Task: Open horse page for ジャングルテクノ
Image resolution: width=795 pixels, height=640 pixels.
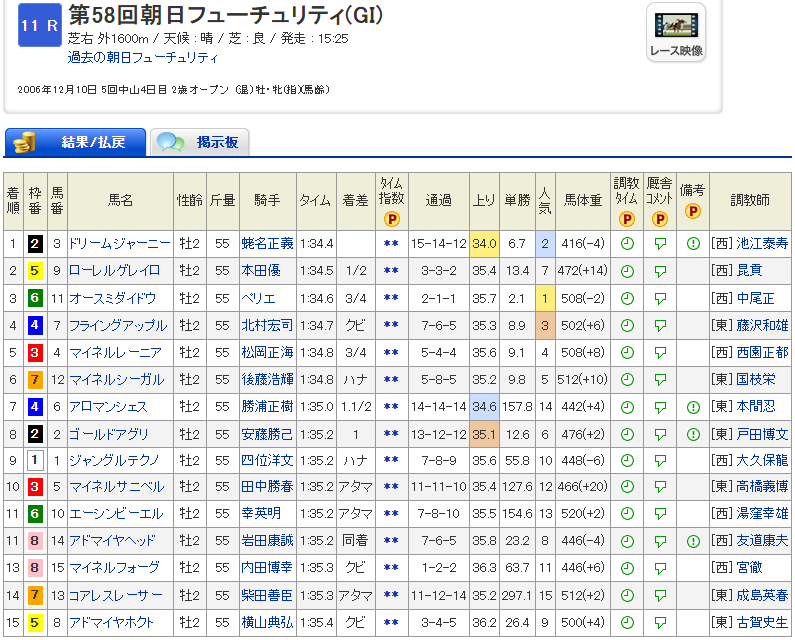Action: [x=114, y=460]
